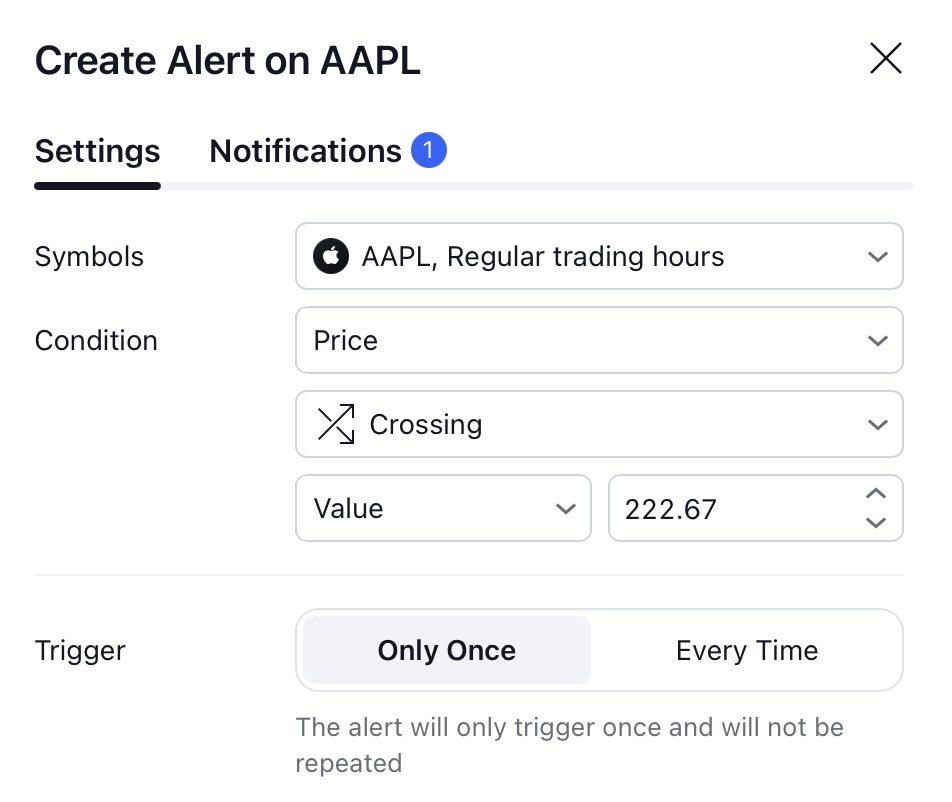952x802 pixels.
Task: Decrease price value with down arrow
Action: [x=876, y=522]
